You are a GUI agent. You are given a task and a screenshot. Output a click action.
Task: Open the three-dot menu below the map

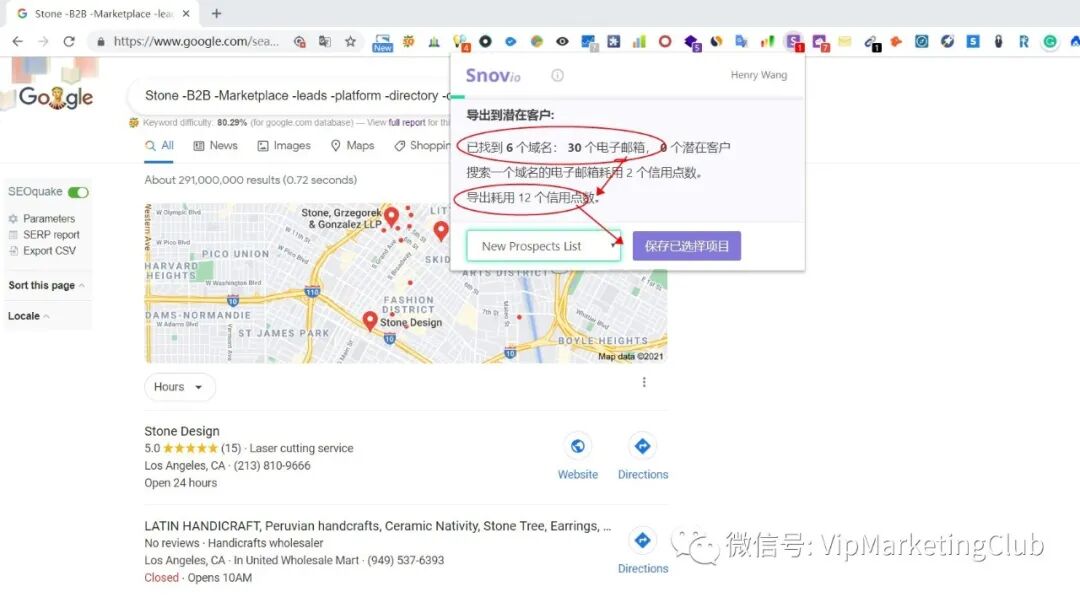point(644,382)
